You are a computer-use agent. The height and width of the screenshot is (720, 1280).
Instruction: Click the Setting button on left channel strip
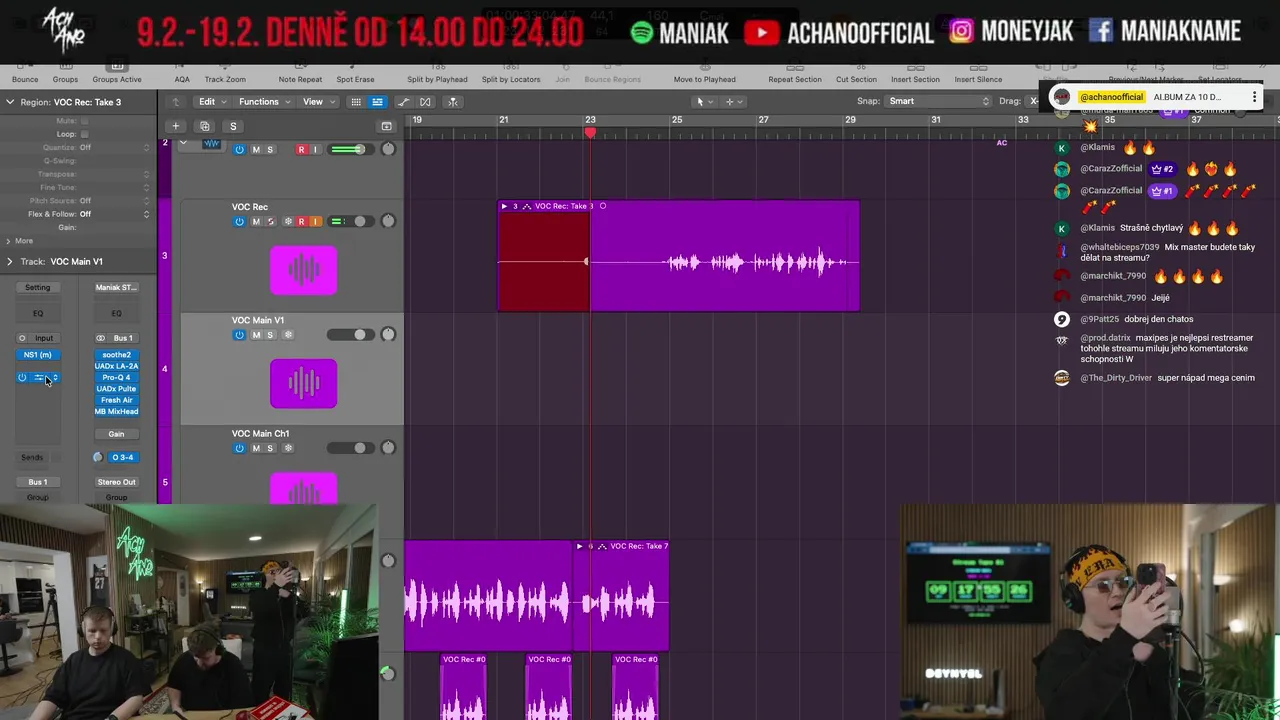tap(37, 287)
